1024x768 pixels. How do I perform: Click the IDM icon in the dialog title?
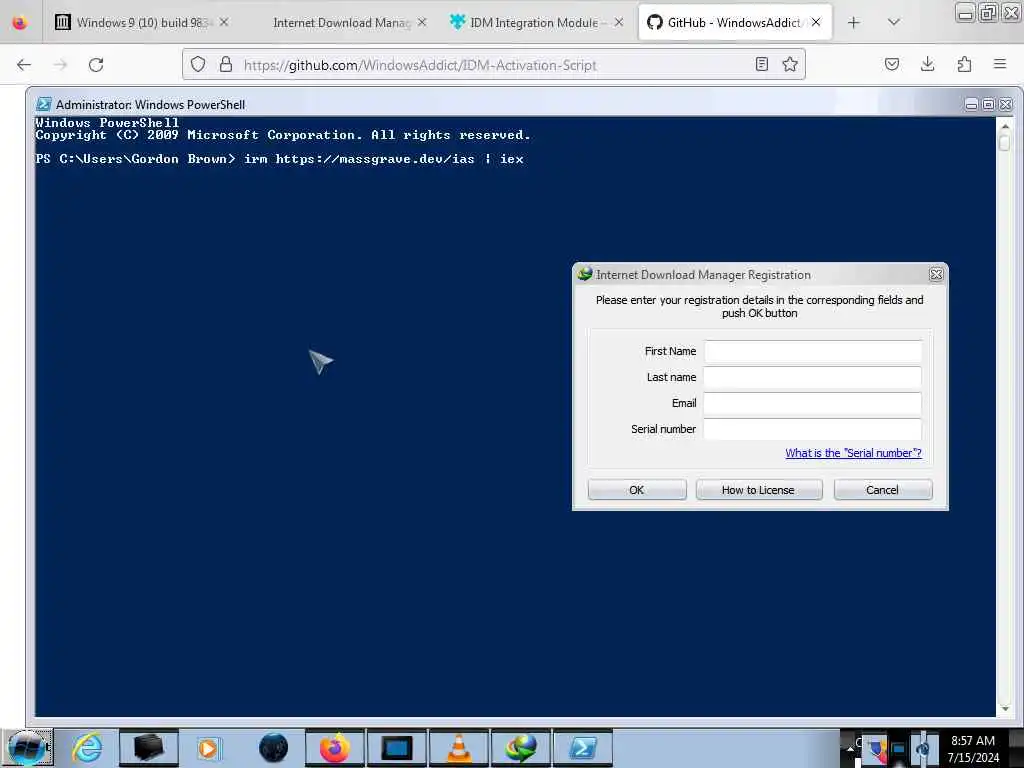(584, 274)
